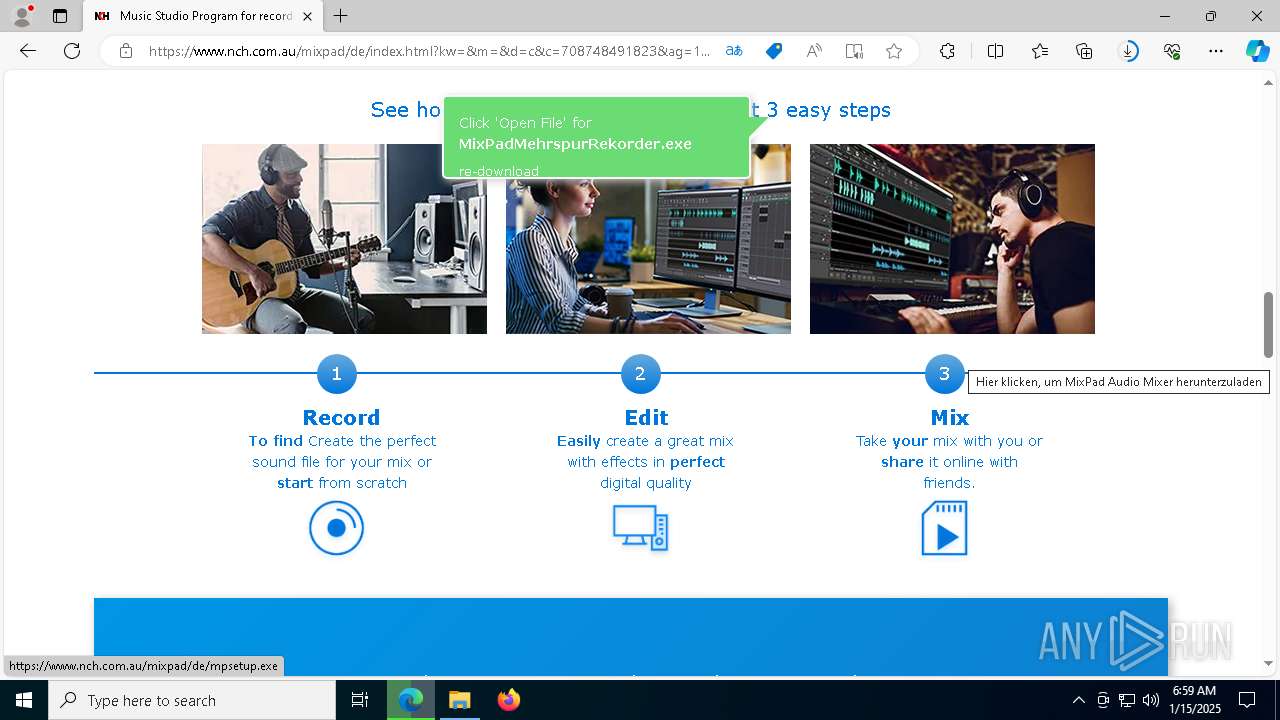Click the circular record icon
The image size is (1280, 720).
pos(336,528)
